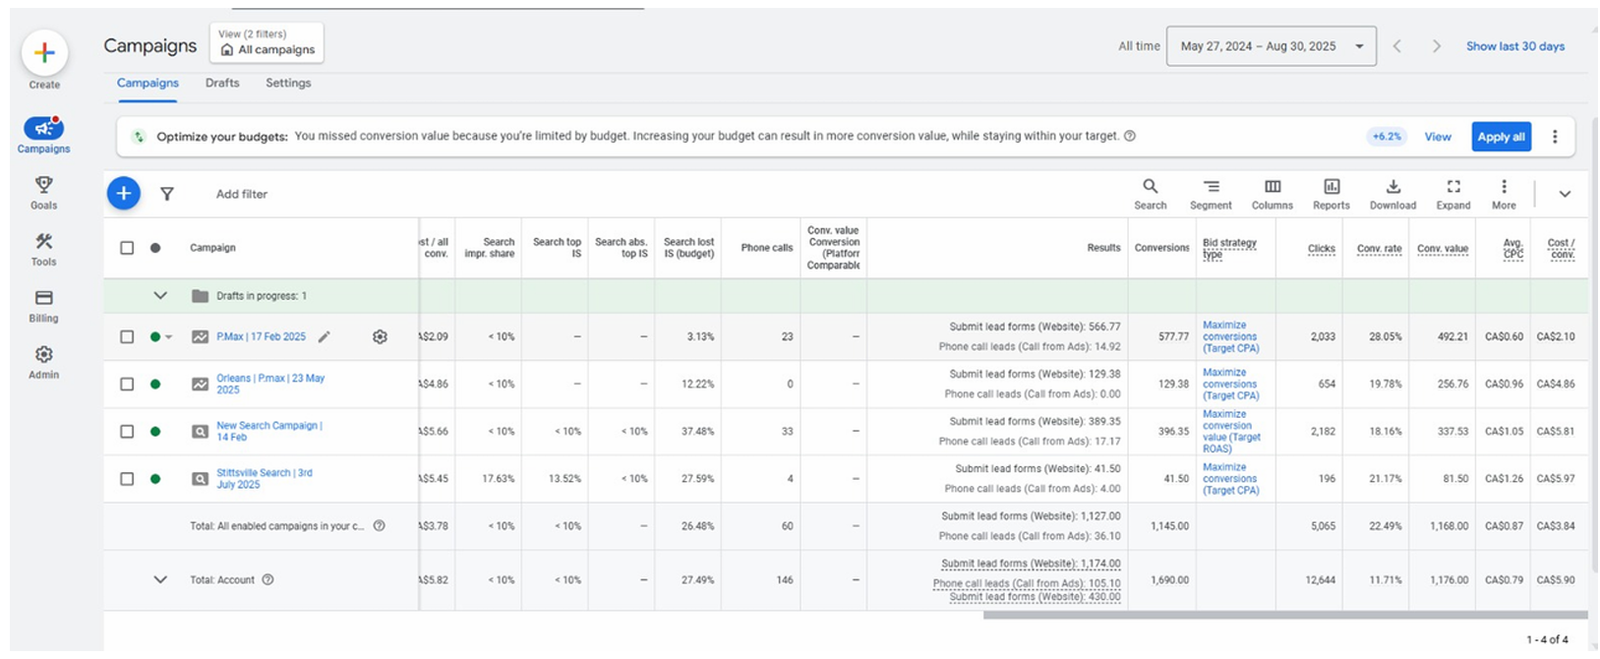This screenshot has width=1600, height=659.
Task: Open the date range dropdown
Action: pos(1271,46)
